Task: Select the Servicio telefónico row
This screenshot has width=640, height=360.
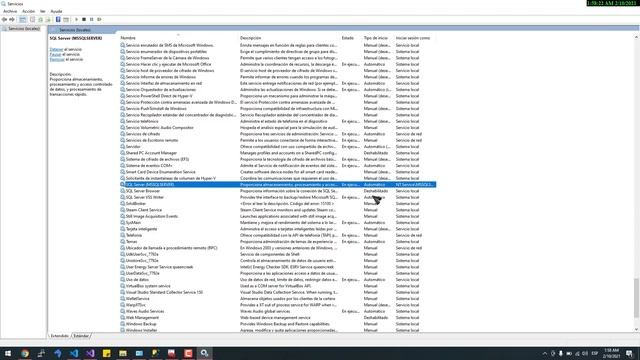Action: tap(278, 122)
